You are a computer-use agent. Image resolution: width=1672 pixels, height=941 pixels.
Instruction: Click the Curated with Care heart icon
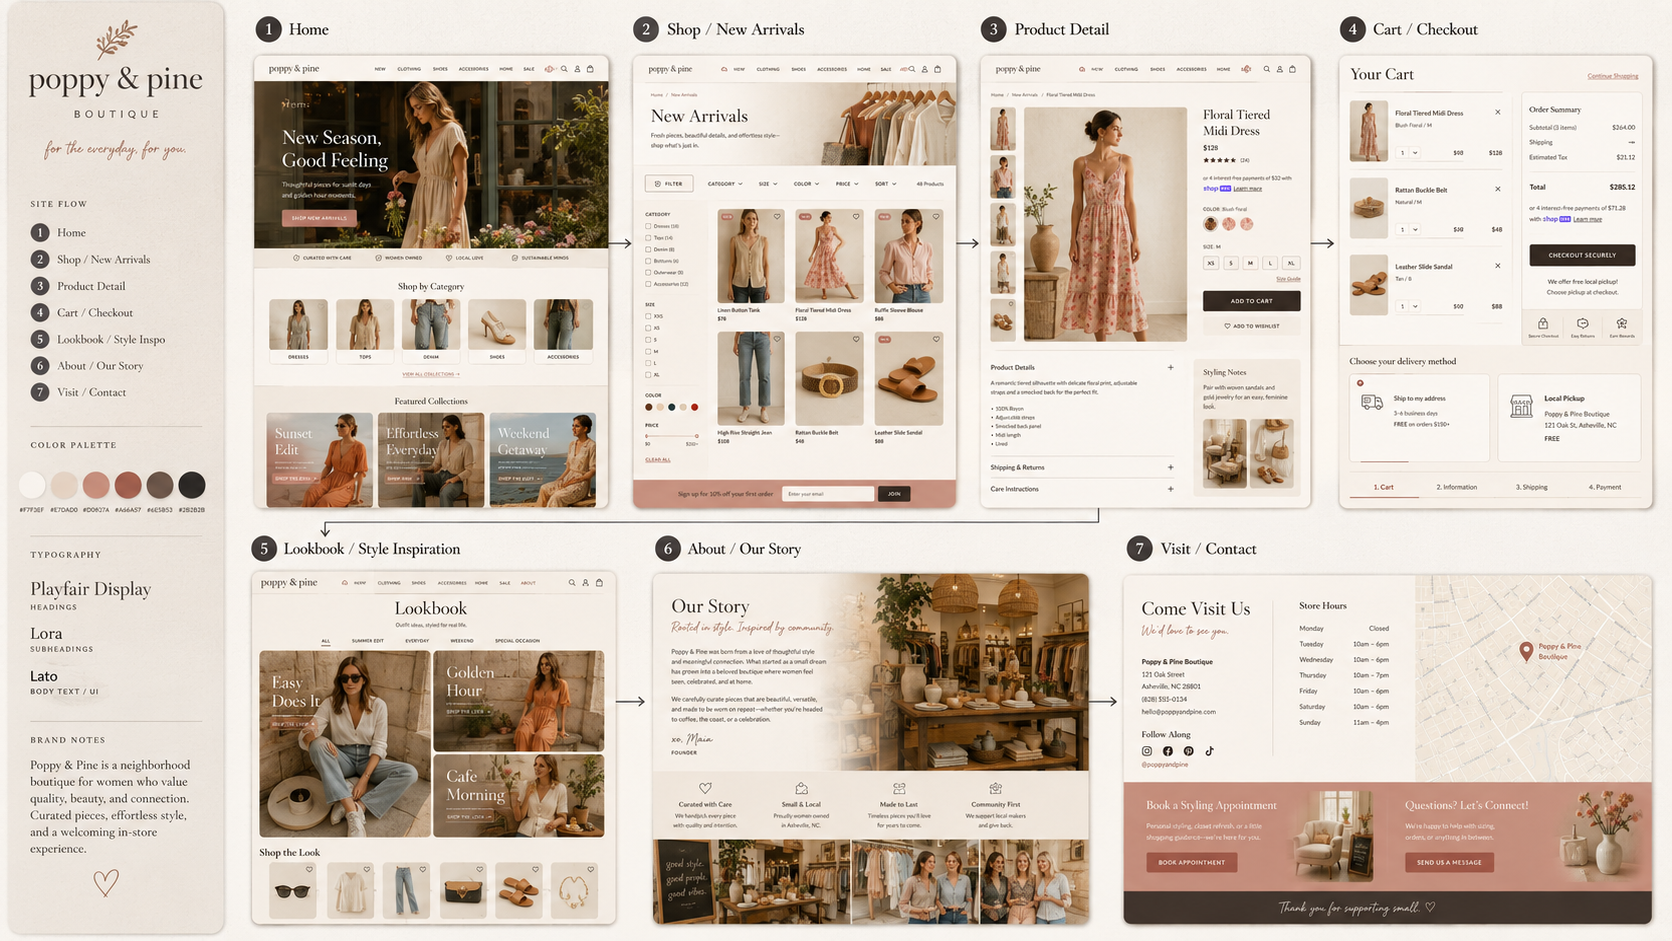pos(705,788)
